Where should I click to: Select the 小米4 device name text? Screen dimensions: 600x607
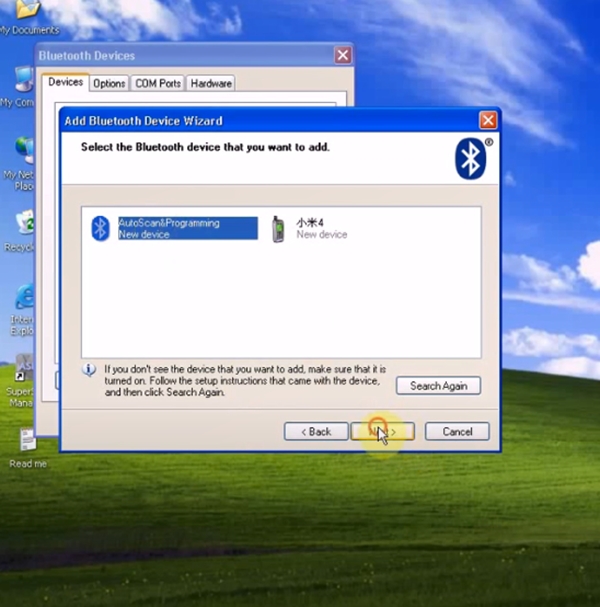(310, 223)
